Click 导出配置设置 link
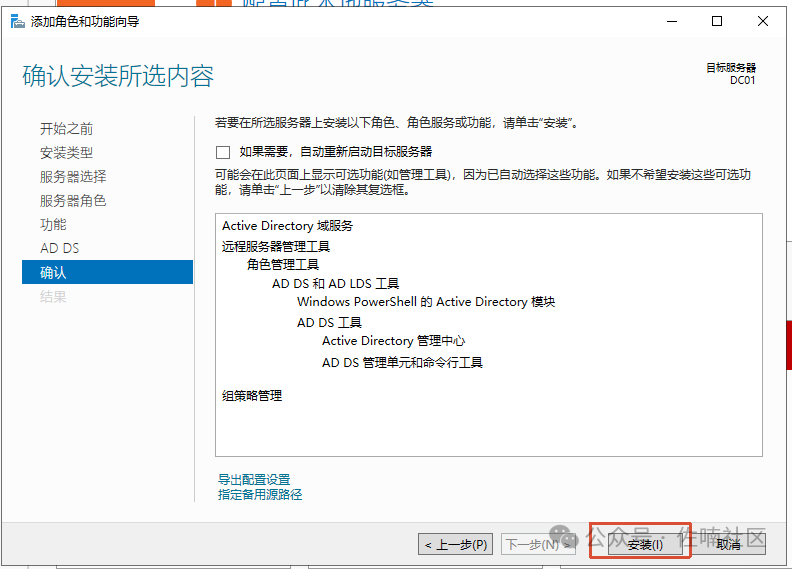Screen dimensions: 792x569 pos(254,479)
